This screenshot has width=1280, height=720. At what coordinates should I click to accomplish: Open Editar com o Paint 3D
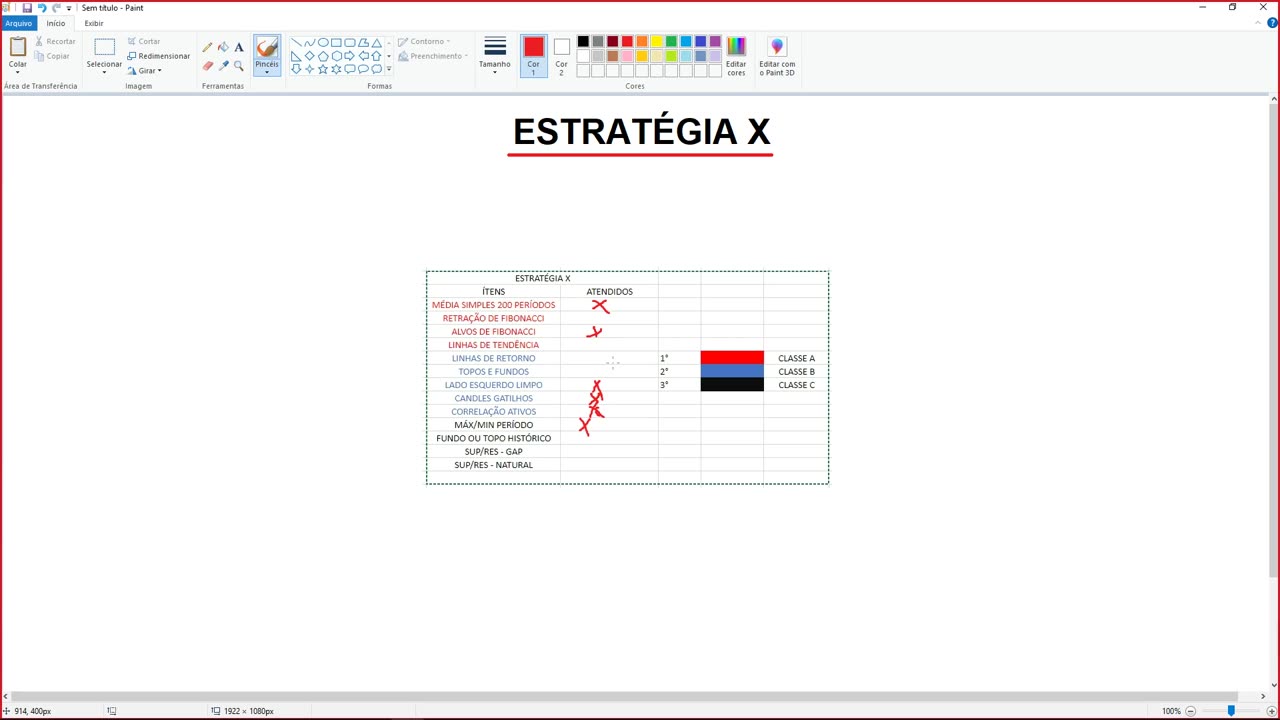point(777,57)
